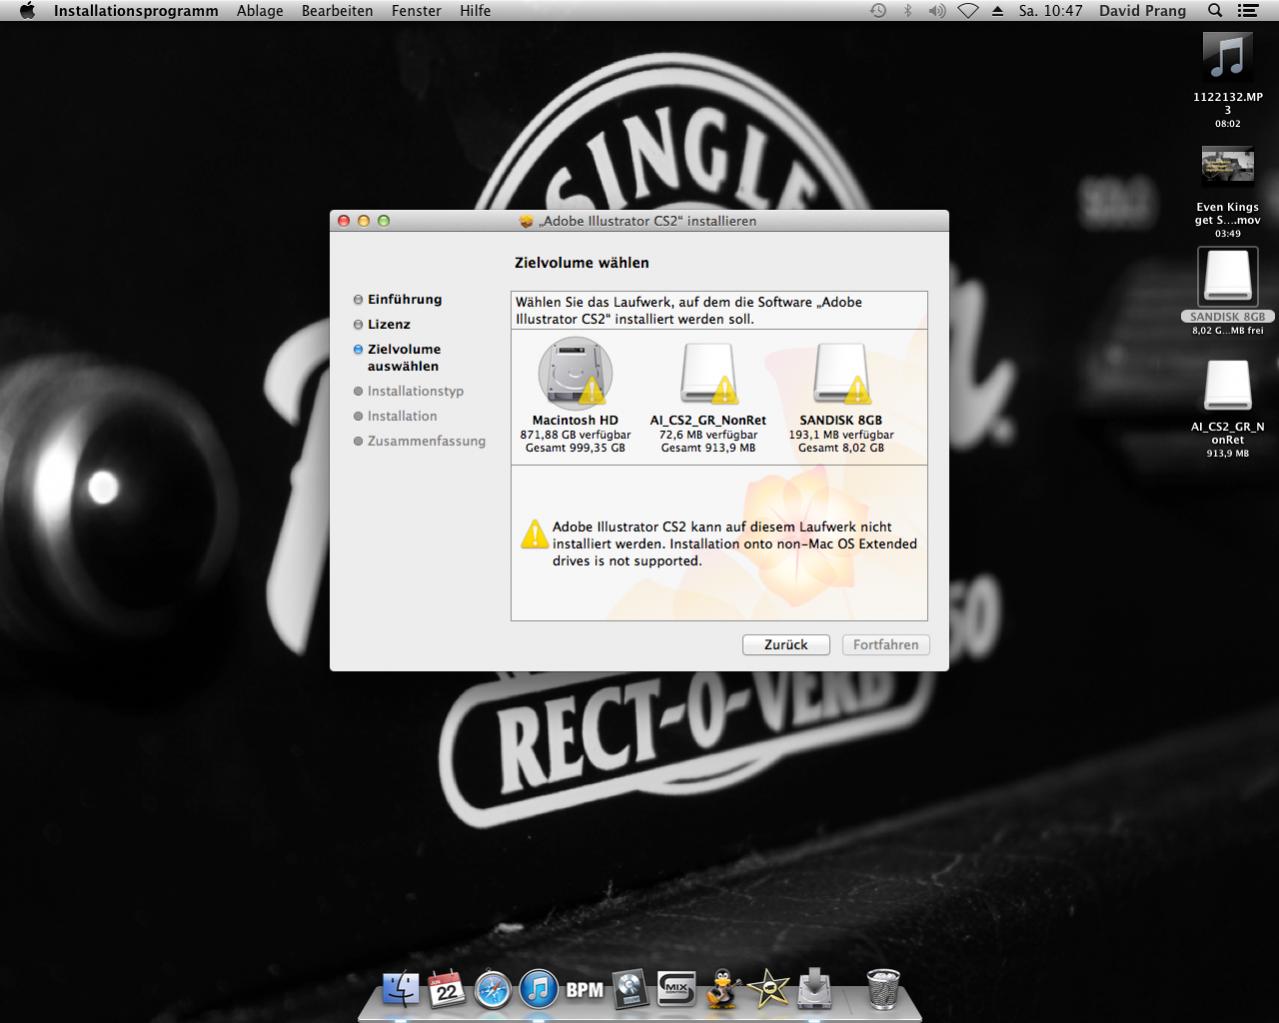Open the Hilfe menu
Image resolution: width=1279 pixels, height=1023 pixels.
(x=475, y=11)
